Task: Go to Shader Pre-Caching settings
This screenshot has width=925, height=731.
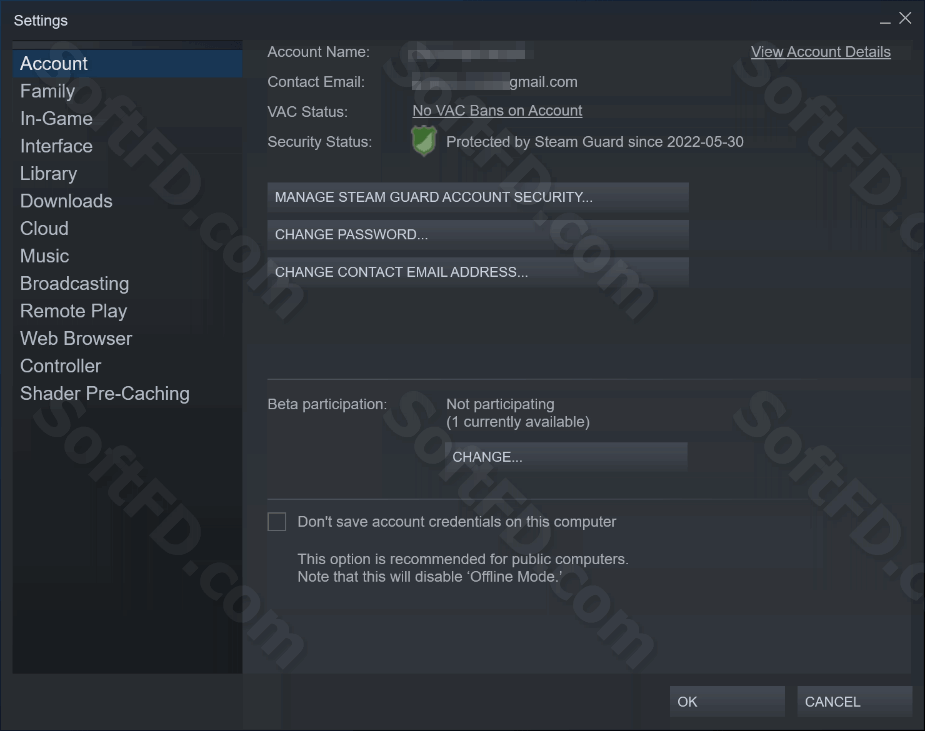Action: tap(127, 394)
